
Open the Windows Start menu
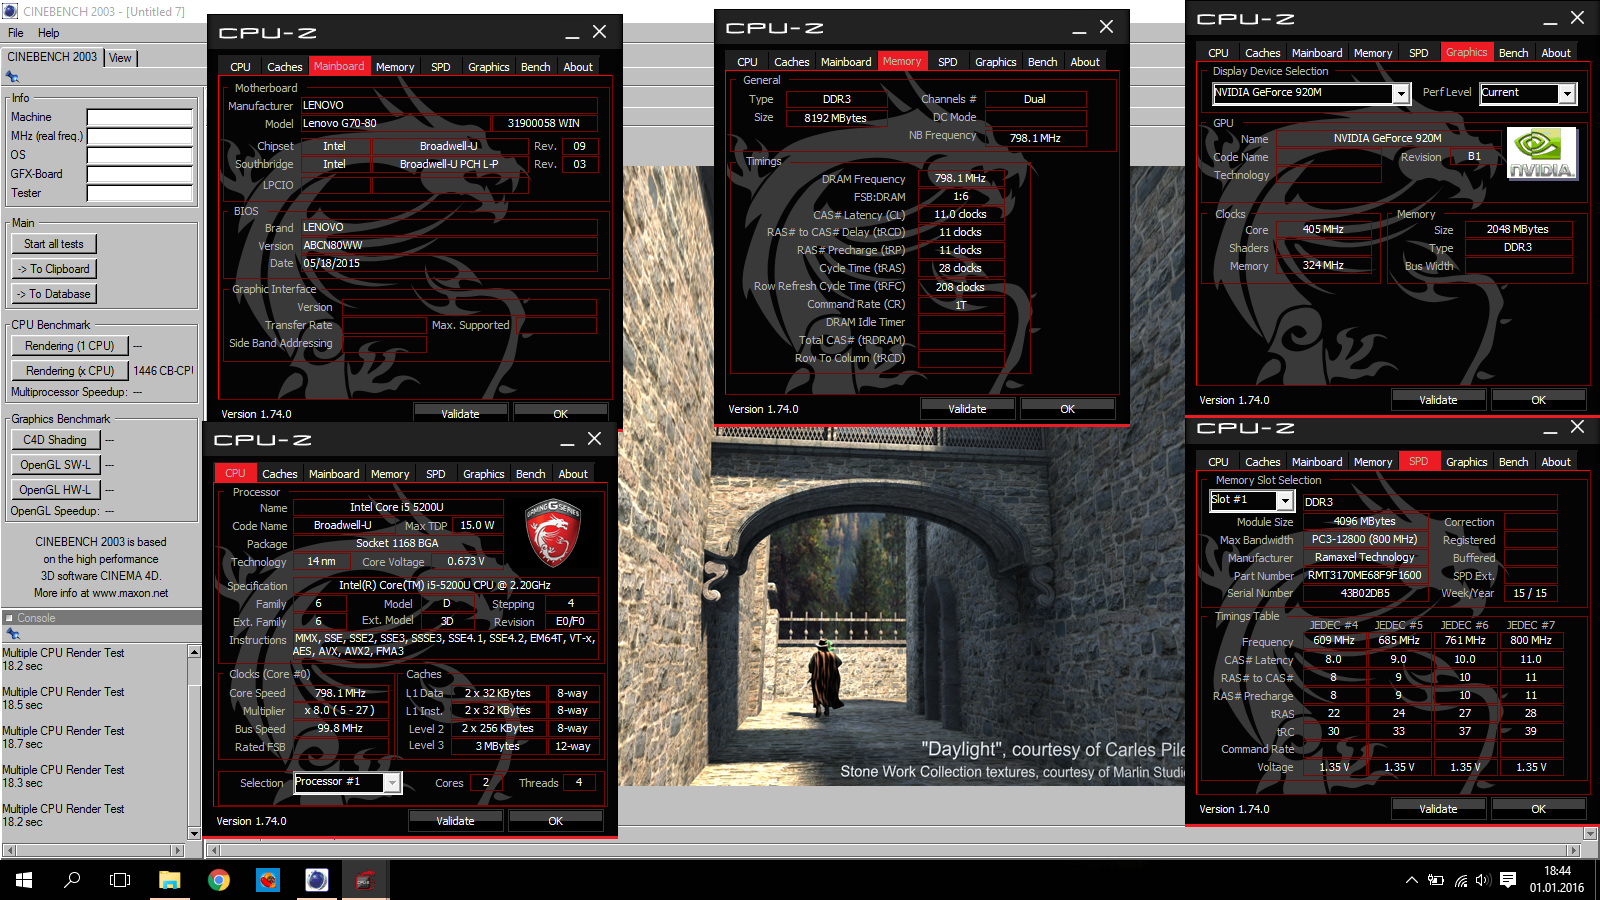(24, 880)
